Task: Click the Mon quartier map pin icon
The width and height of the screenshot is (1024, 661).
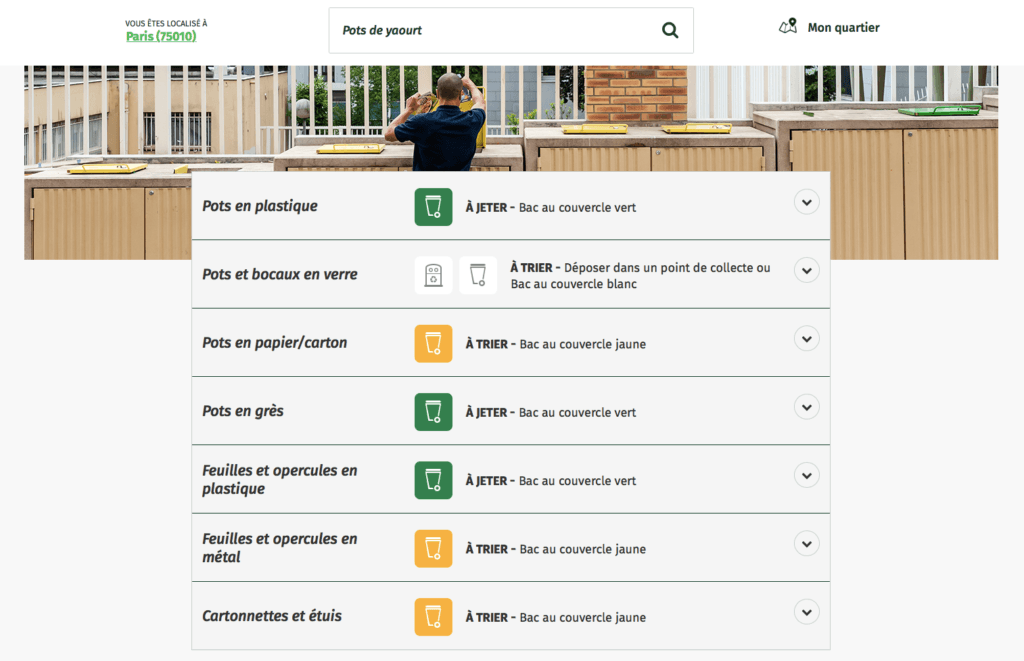Action: click(x=788, y=27)
